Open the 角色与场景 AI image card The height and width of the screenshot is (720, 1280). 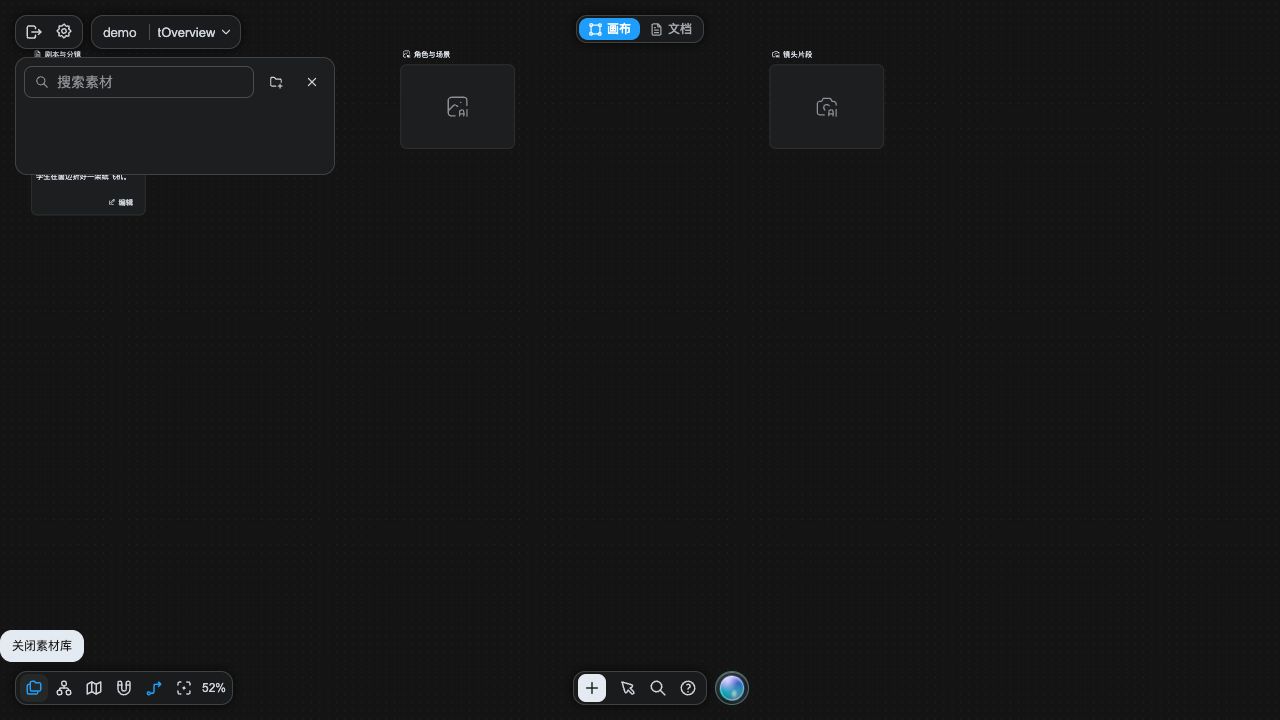457,107
